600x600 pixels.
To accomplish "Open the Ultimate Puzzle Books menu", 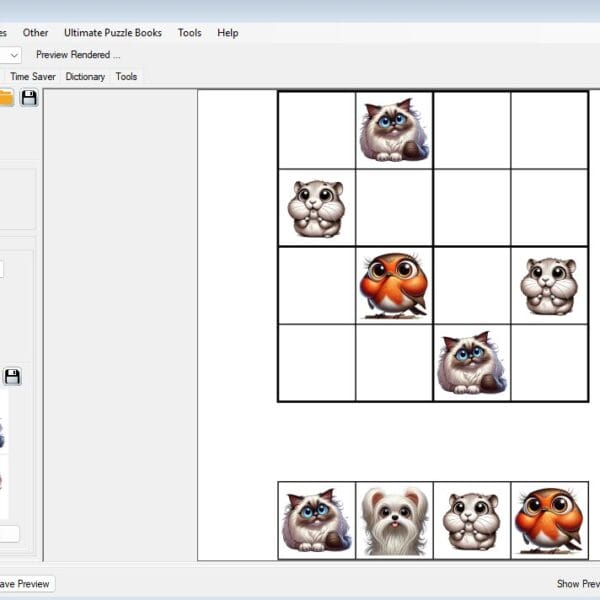I will 112,33.
